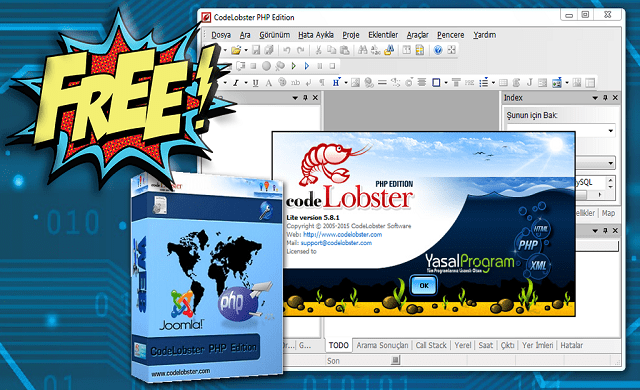Expand the heading H dropdown arrow
This screenshot has width=640, height=390.
click(346, 83)
